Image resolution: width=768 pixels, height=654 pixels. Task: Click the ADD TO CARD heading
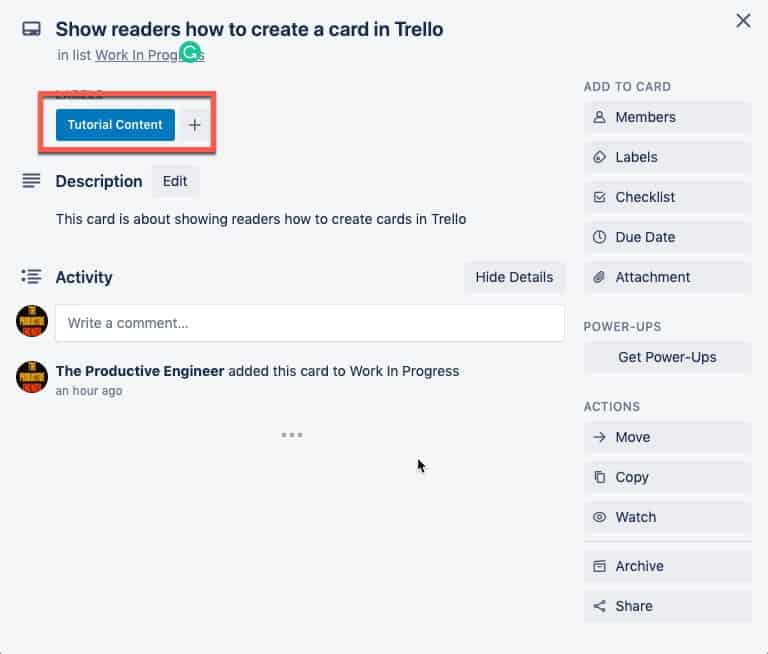click(x=627, y=87)
